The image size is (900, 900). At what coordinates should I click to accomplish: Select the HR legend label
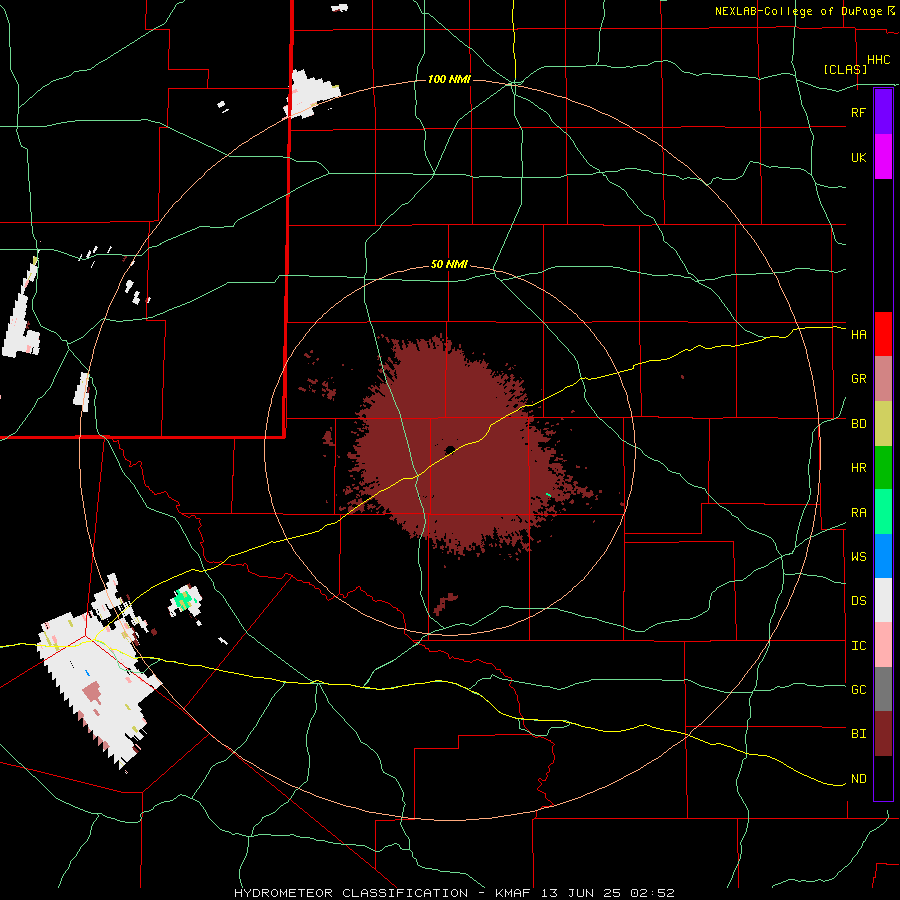tap(858, 468)
